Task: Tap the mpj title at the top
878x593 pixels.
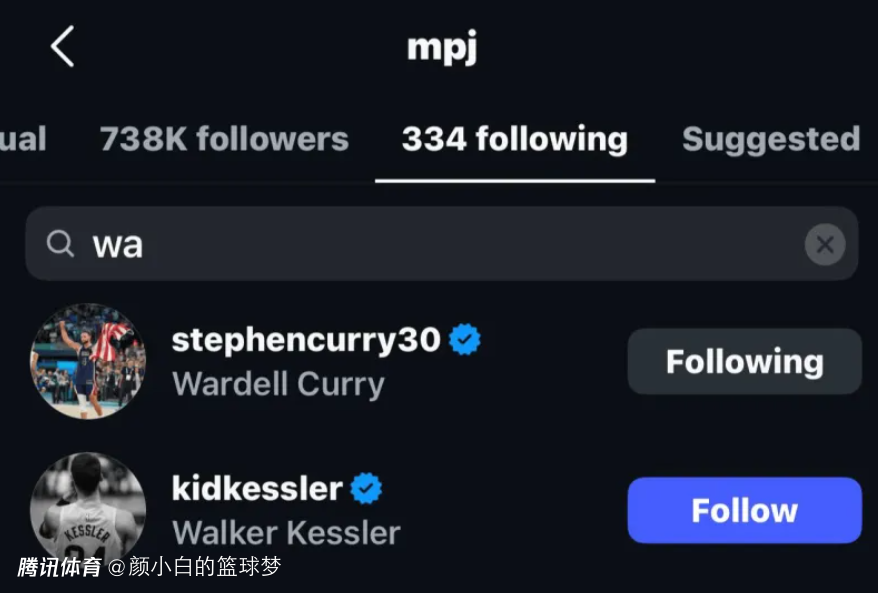Action: tap(441, 48)
